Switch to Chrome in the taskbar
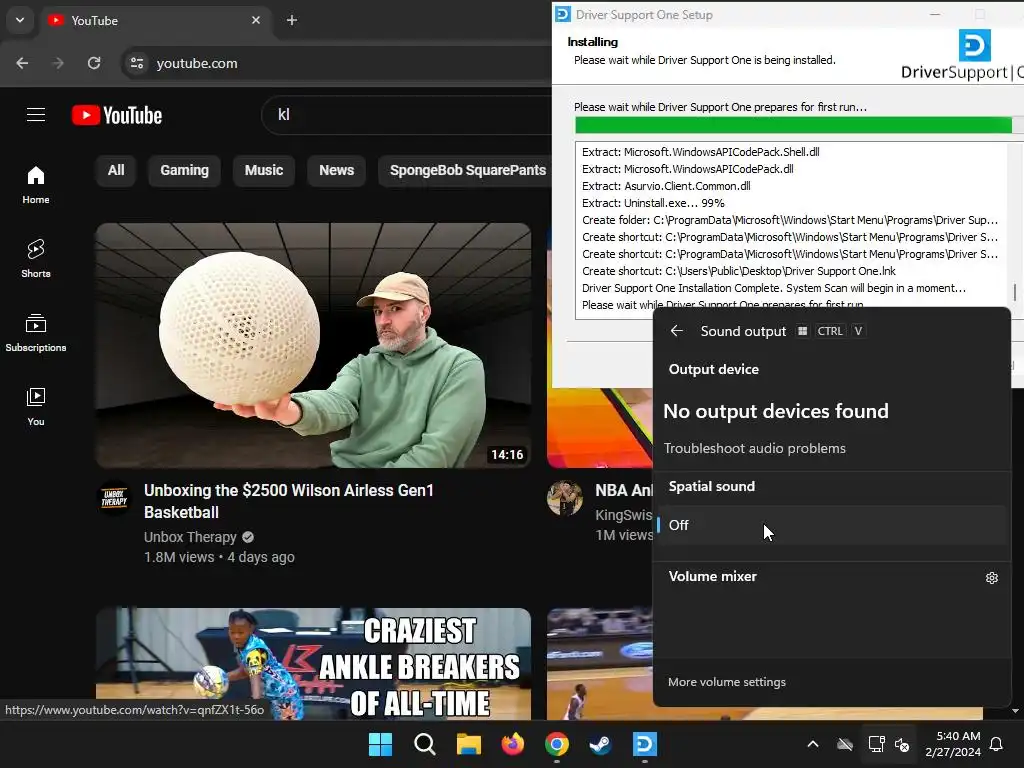The height and width of the screenshot is (768, 1024). [x=556, y=744]
